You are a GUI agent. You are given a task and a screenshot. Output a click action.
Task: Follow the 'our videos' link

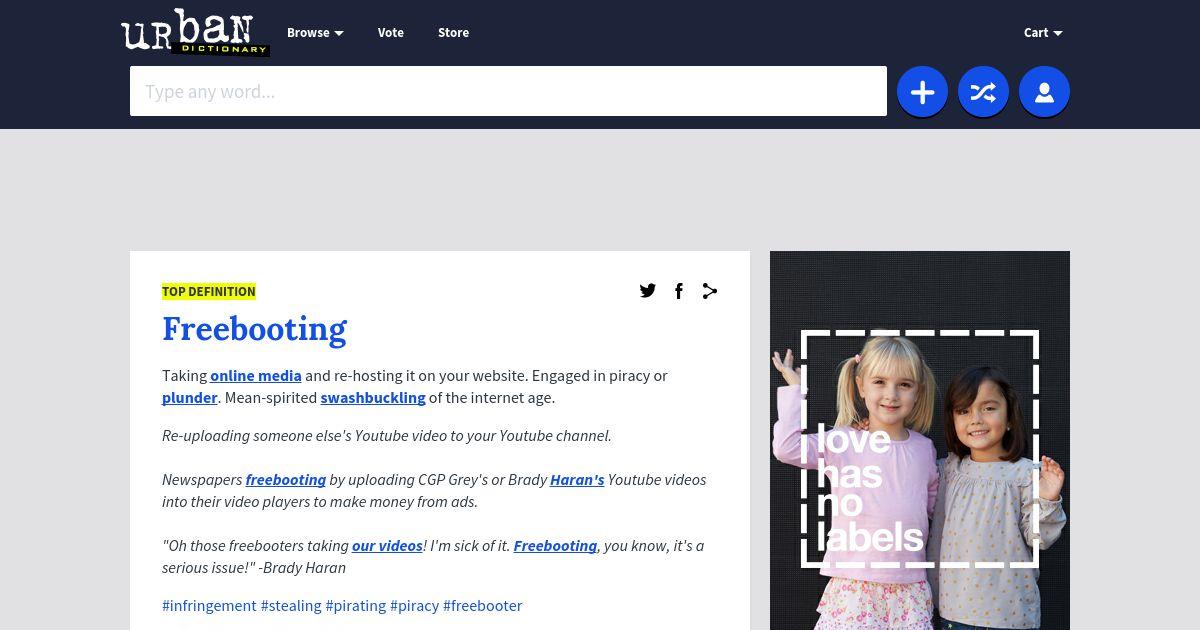tap(387, 545)
